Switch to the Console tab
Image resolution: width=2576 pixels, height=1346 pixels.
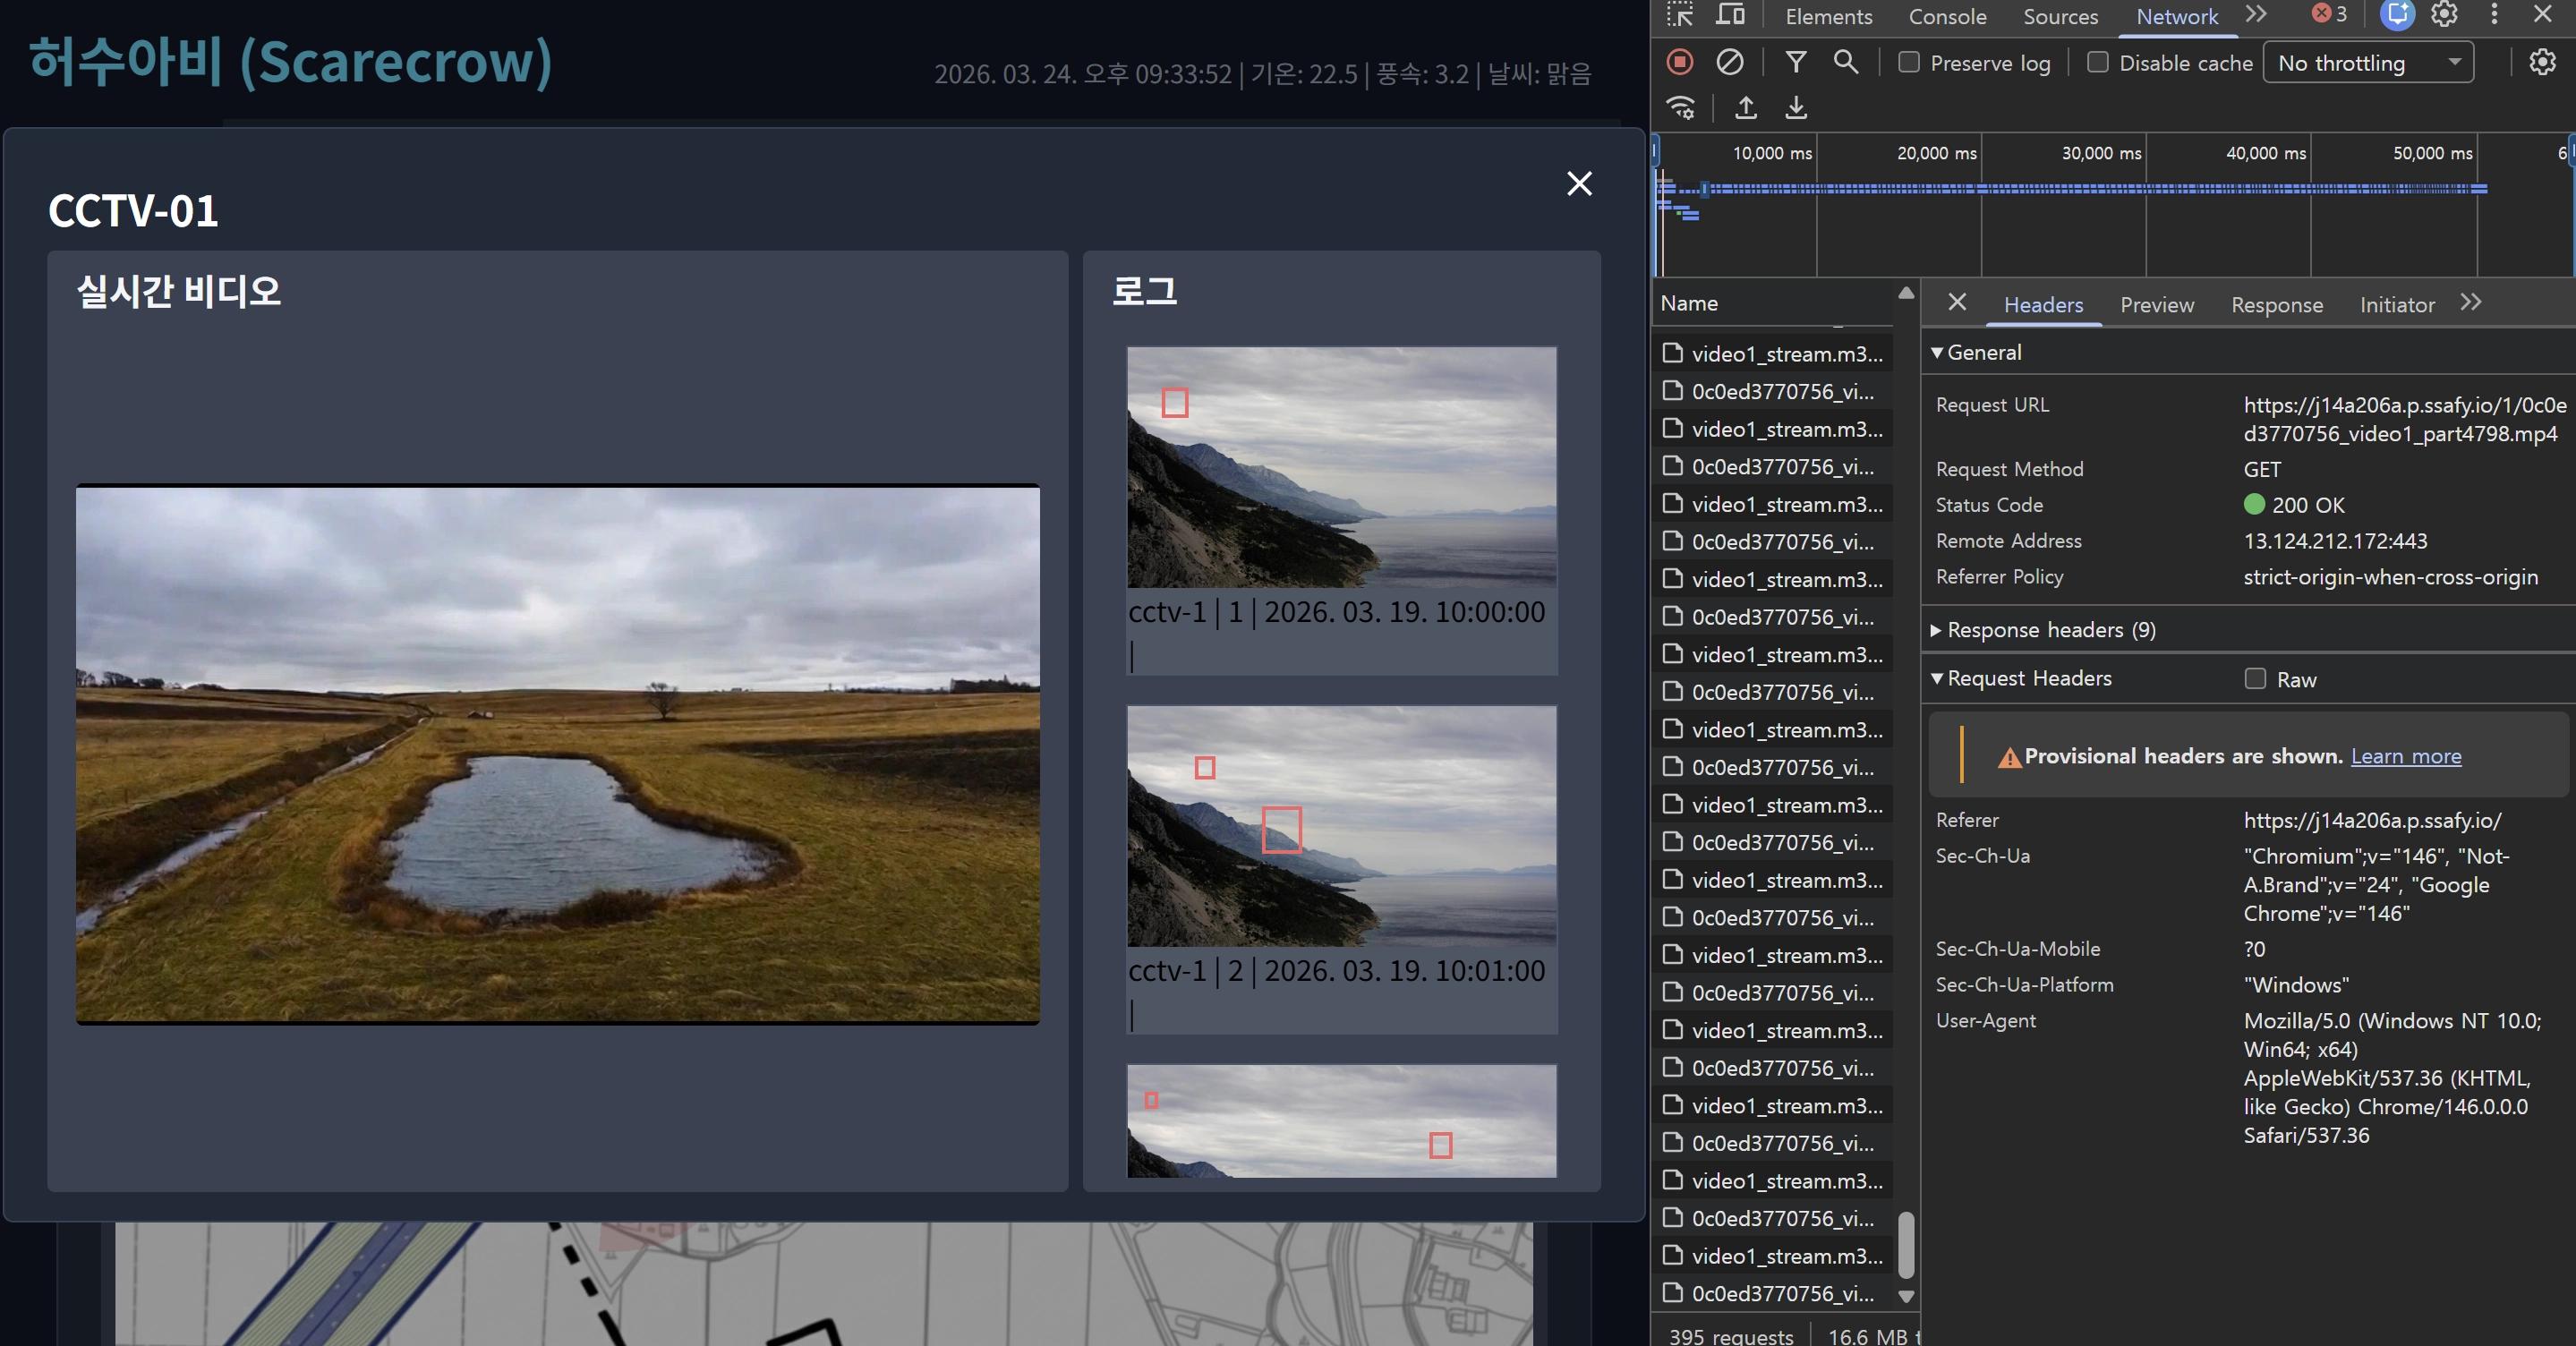coord(1947,16)
